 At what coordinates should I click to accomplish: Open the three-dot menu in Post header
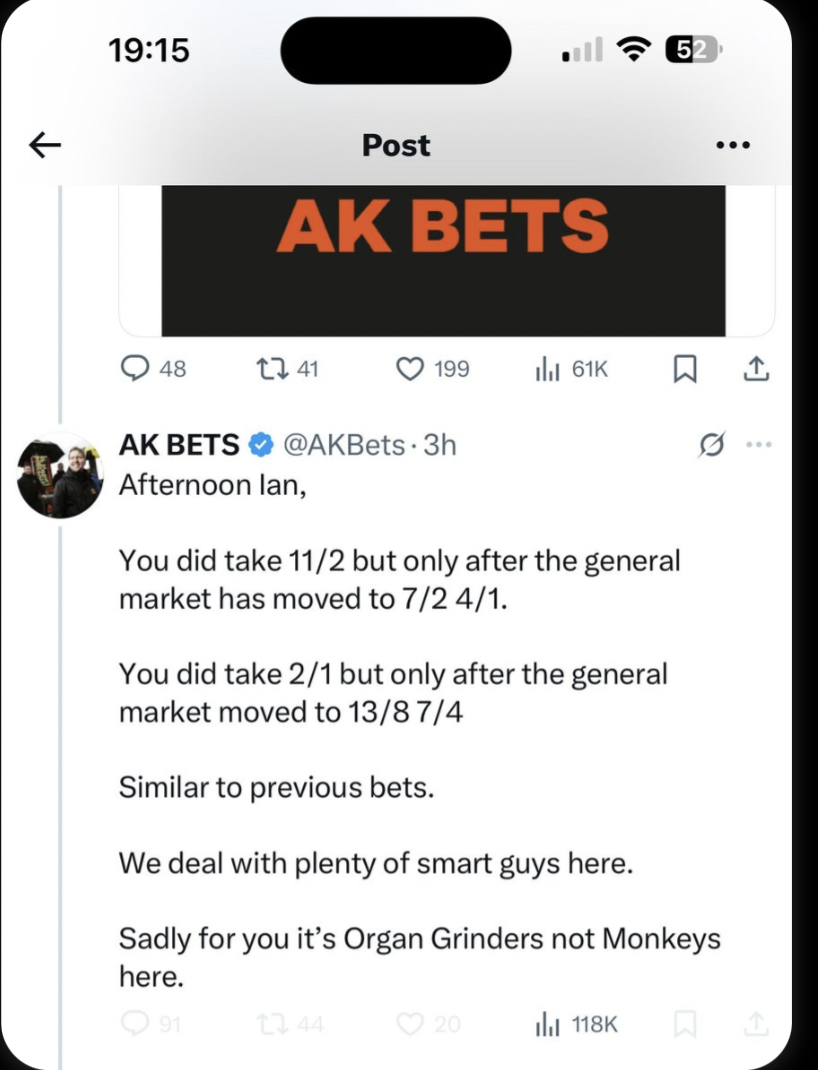[733, 146]
